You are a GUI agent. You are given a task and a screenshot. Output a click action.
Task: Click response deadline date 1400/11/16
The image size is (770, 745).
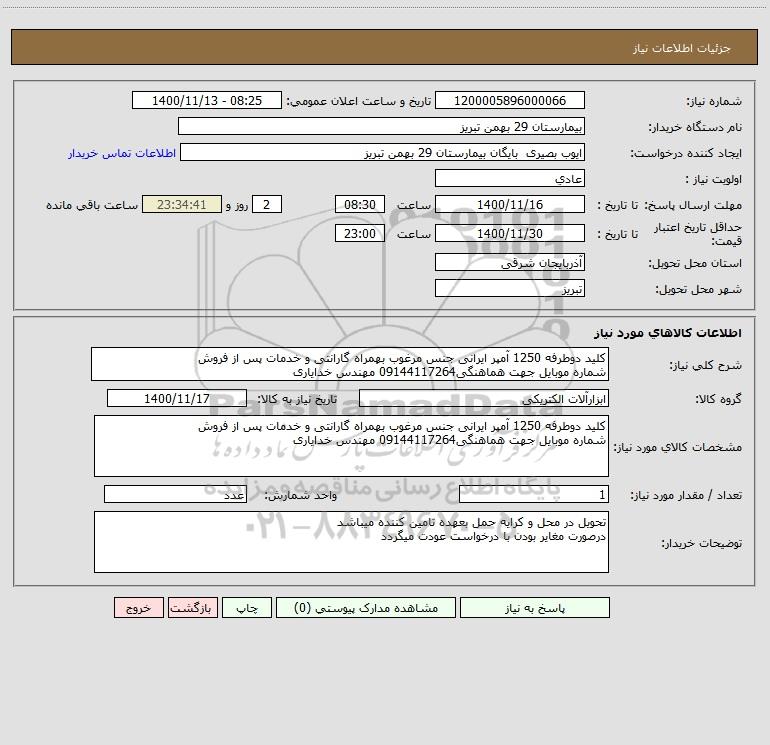(510, 204)
